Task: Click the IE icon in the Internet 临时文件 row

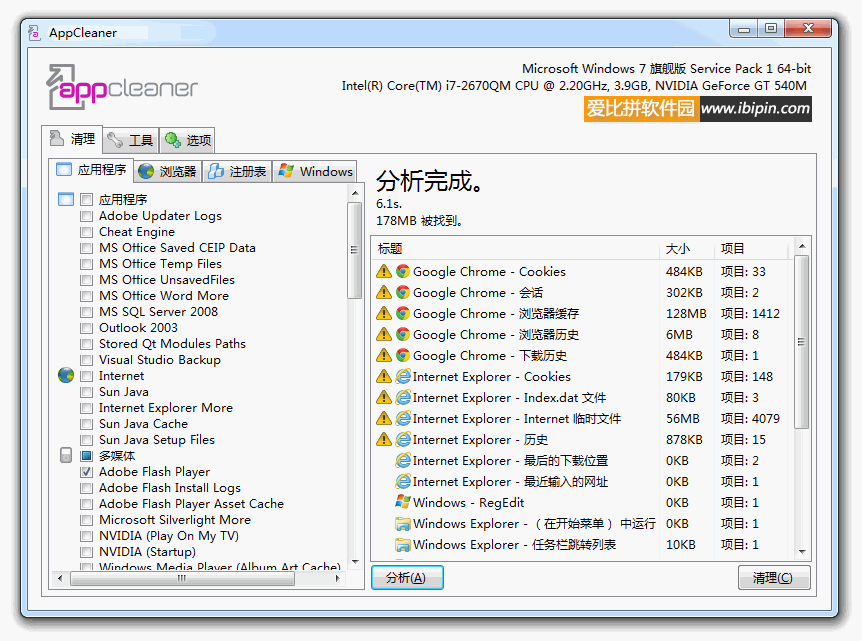Action: [x=403, y=418]
